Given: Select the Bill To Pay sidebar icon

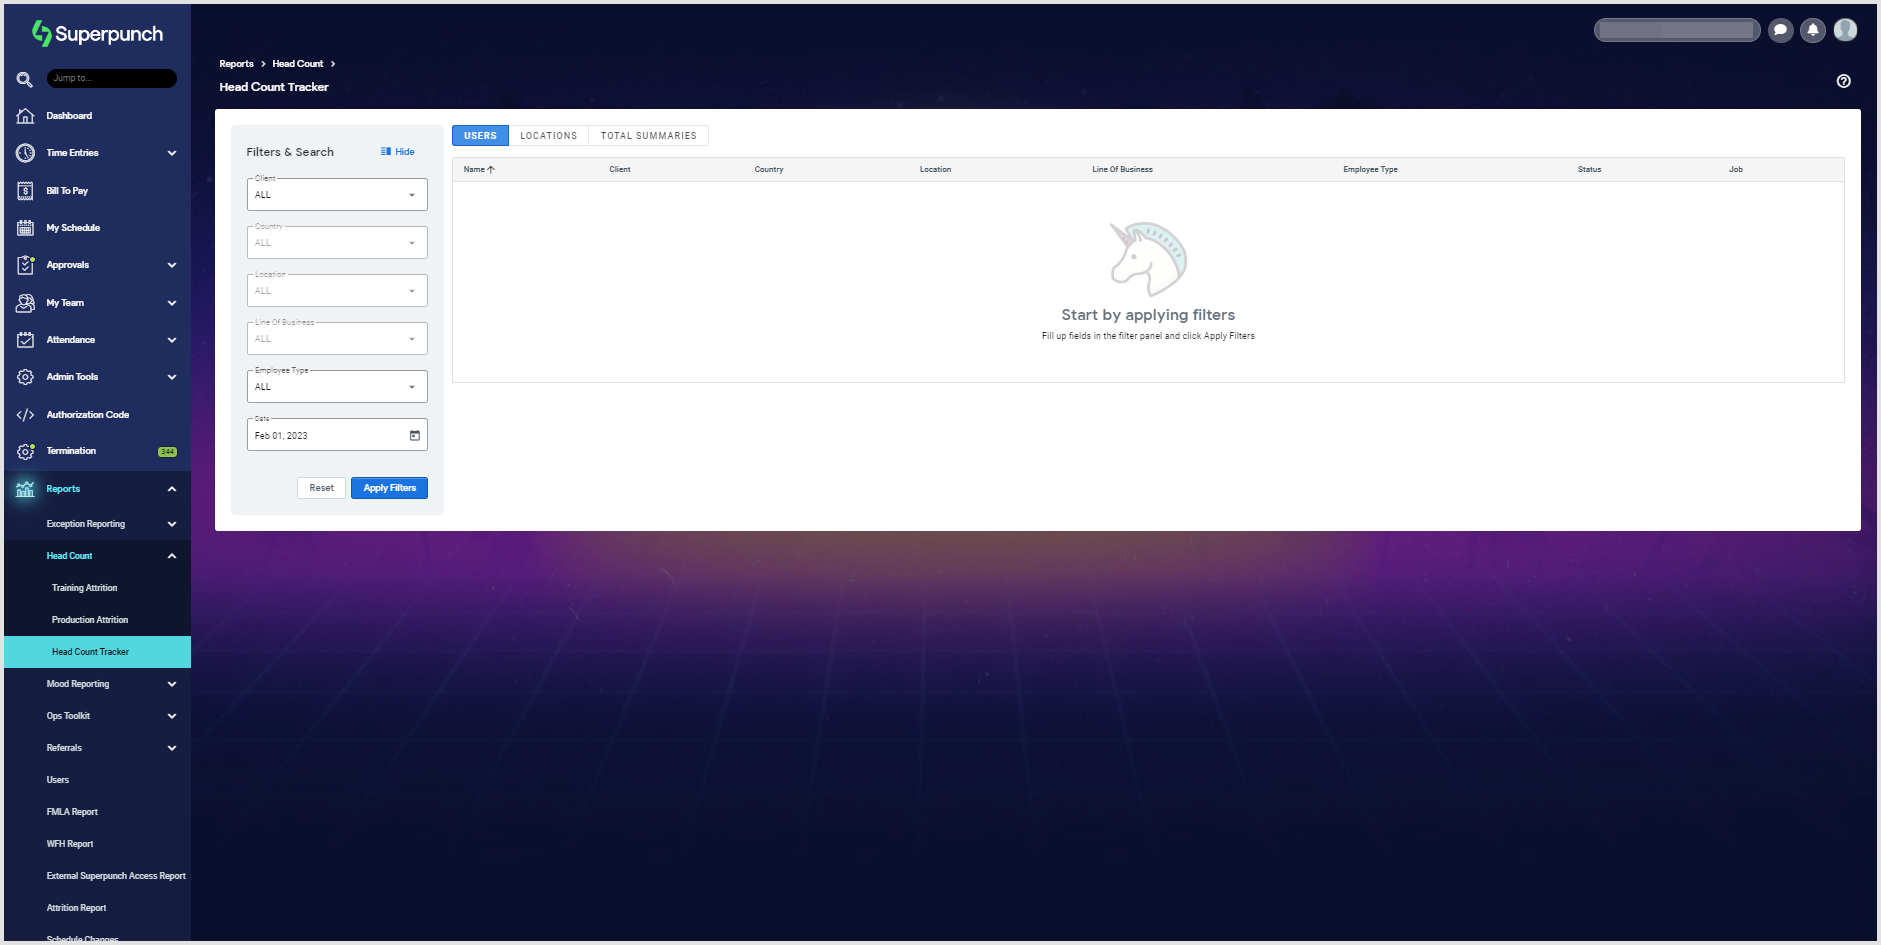Looking at the screenshot, I should coord(25,190).
